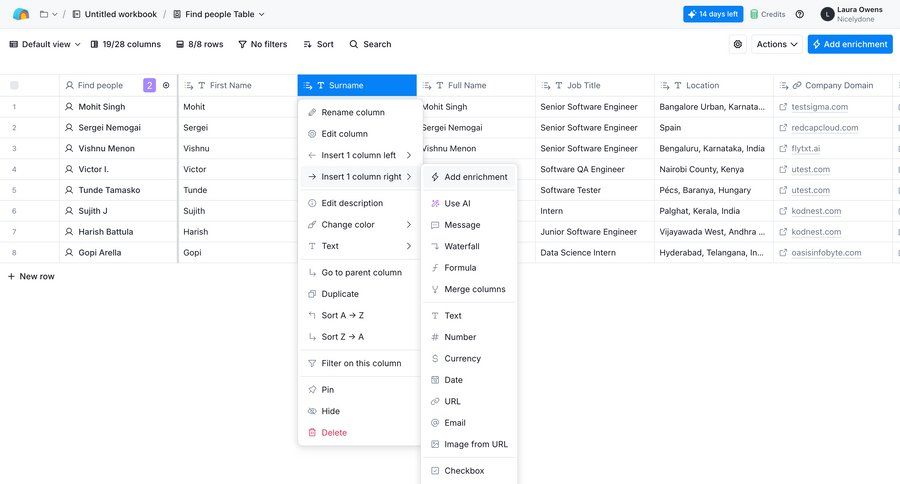Image resolution: width=900 pixels, height=484 pixels.
Task: Choose Rename column from menu
Action: tap(360, 113)
